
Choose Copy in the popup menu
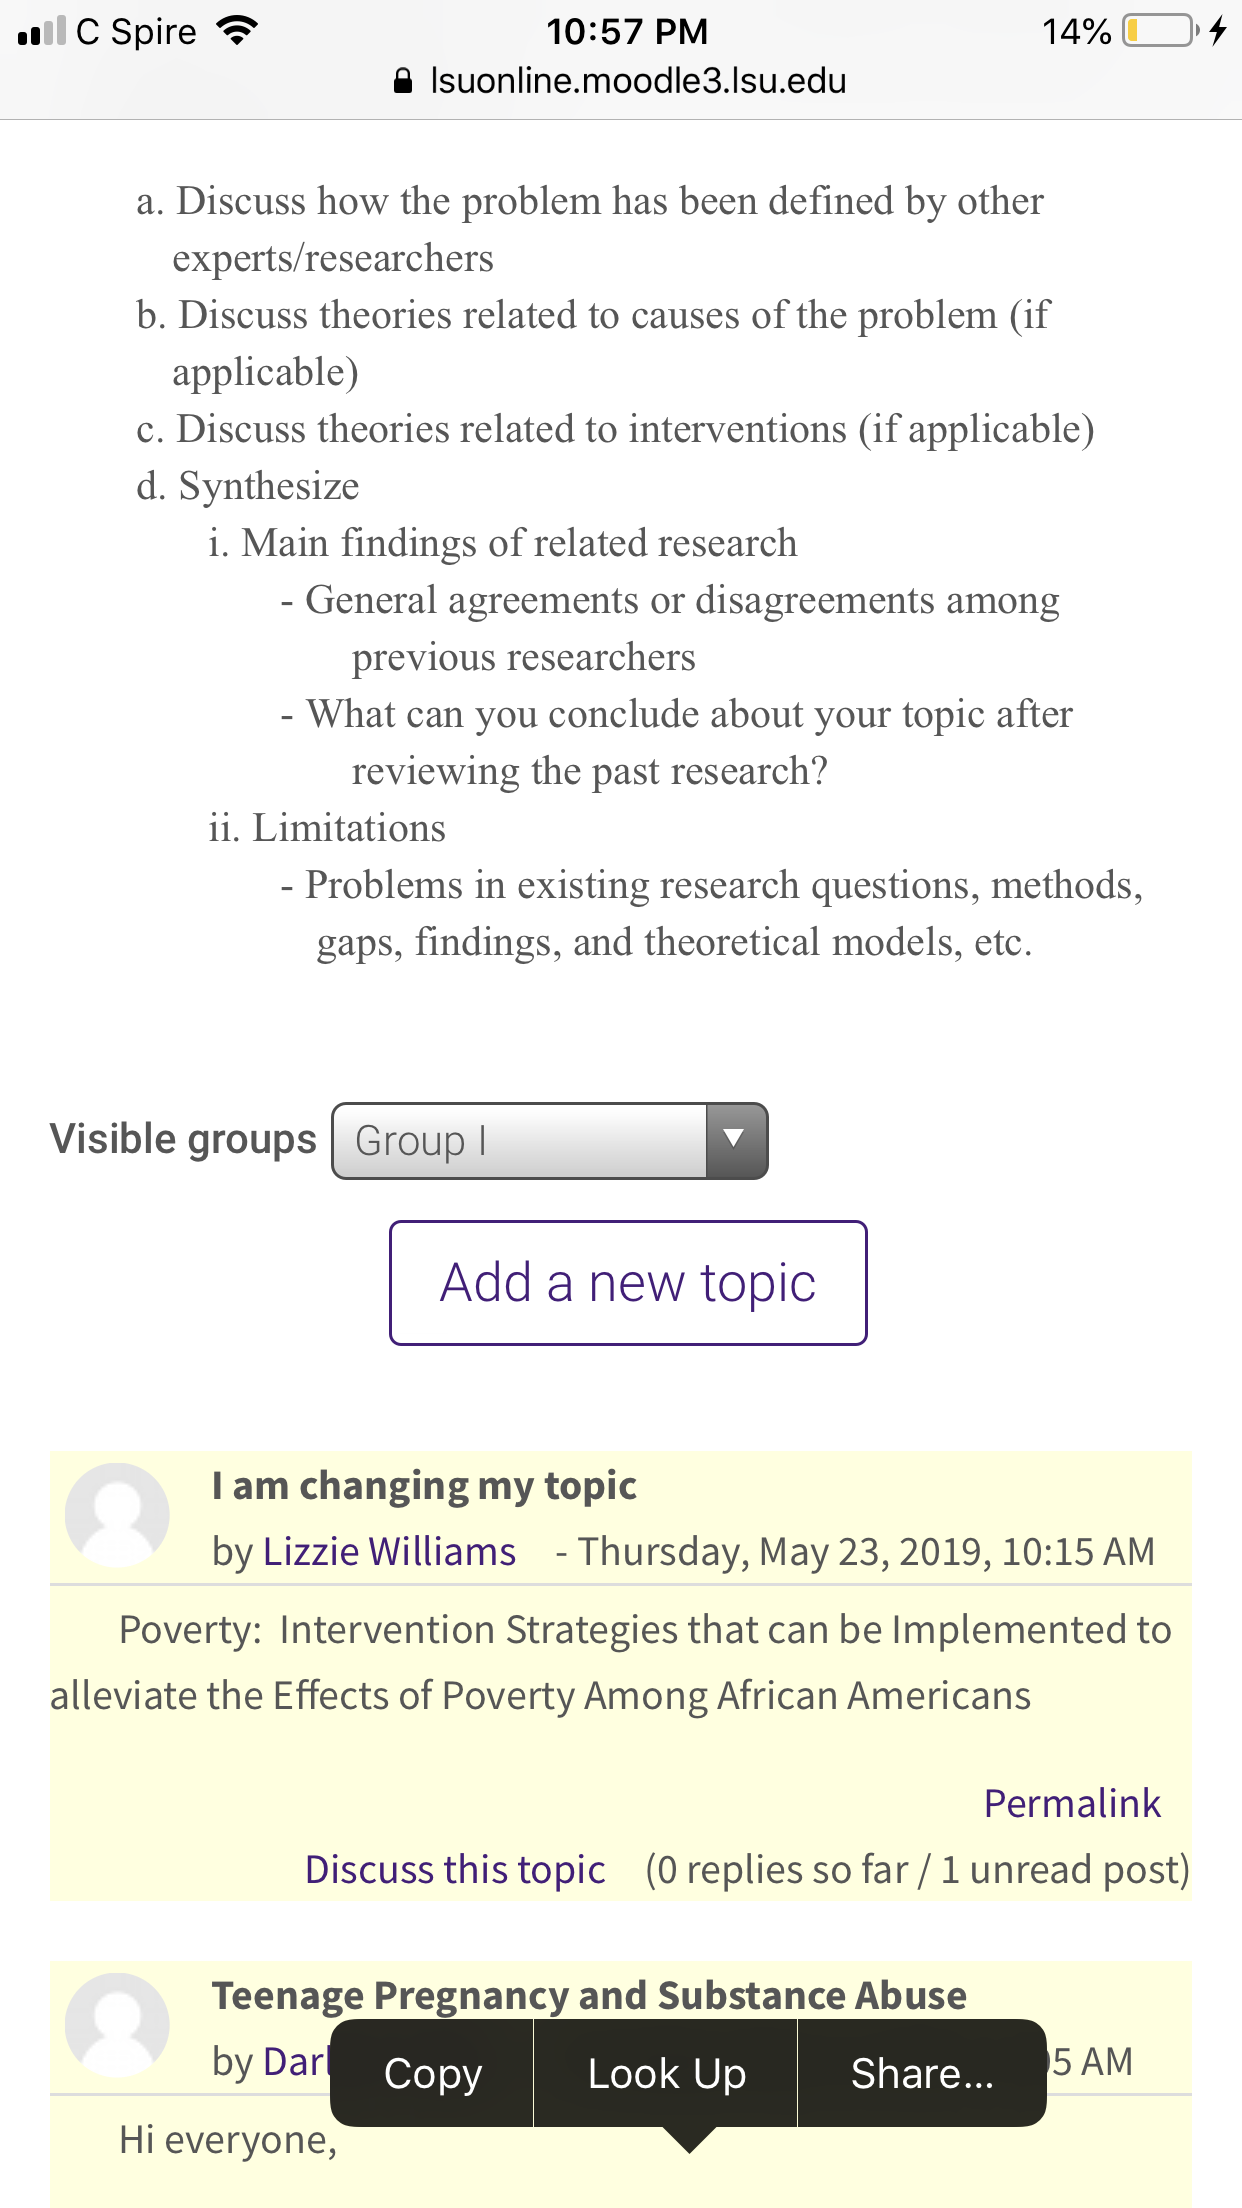[x=432, y=2073]
